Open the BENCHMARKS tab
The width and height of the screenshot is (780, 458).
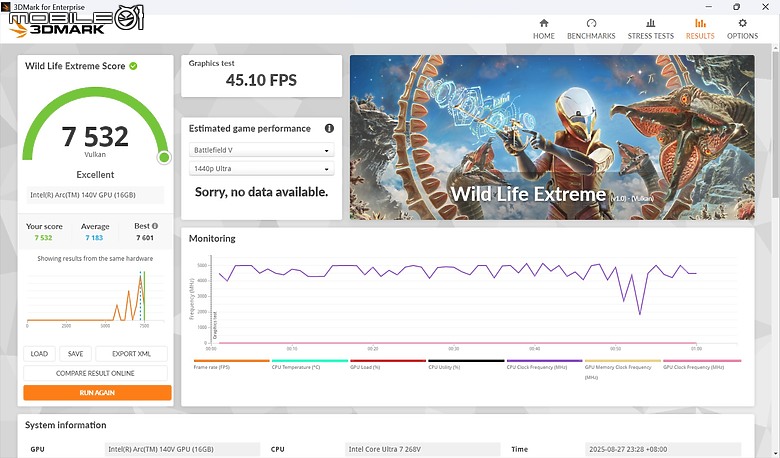coord(591,29)
